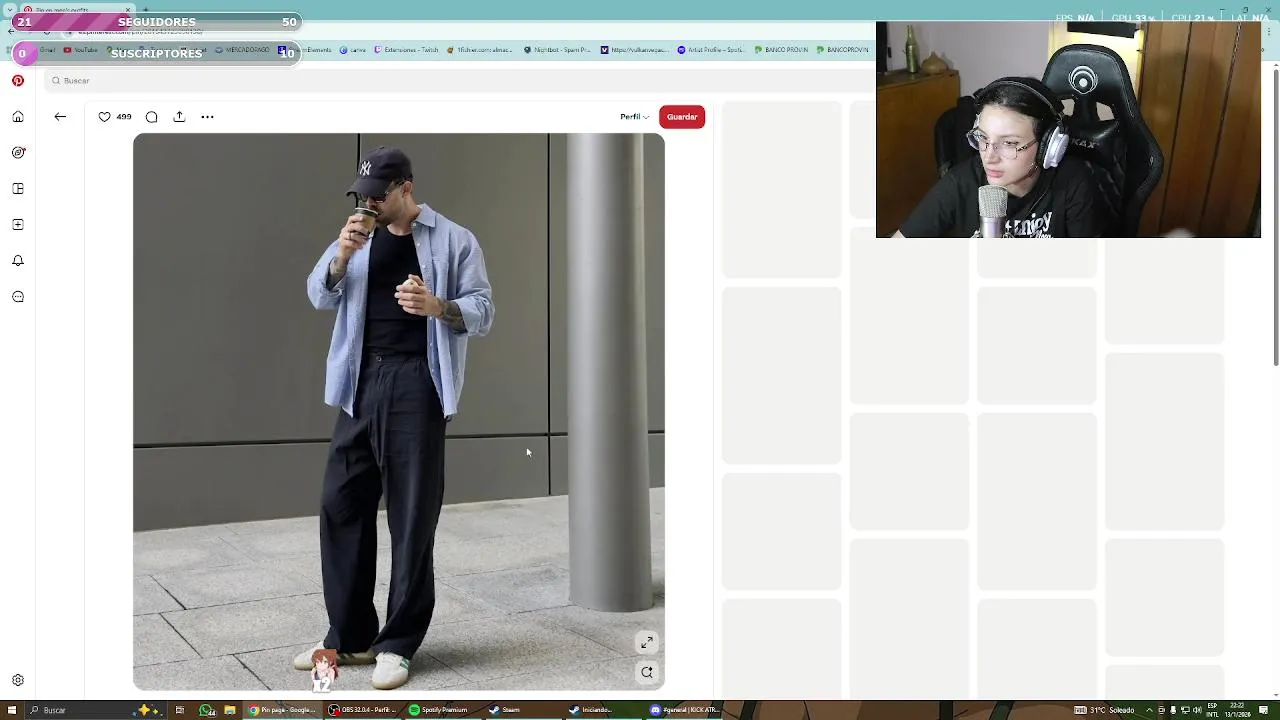Go to Home feed in sidebar
The height and width of the screenshot is (720, 1280).
coord(18,117)
